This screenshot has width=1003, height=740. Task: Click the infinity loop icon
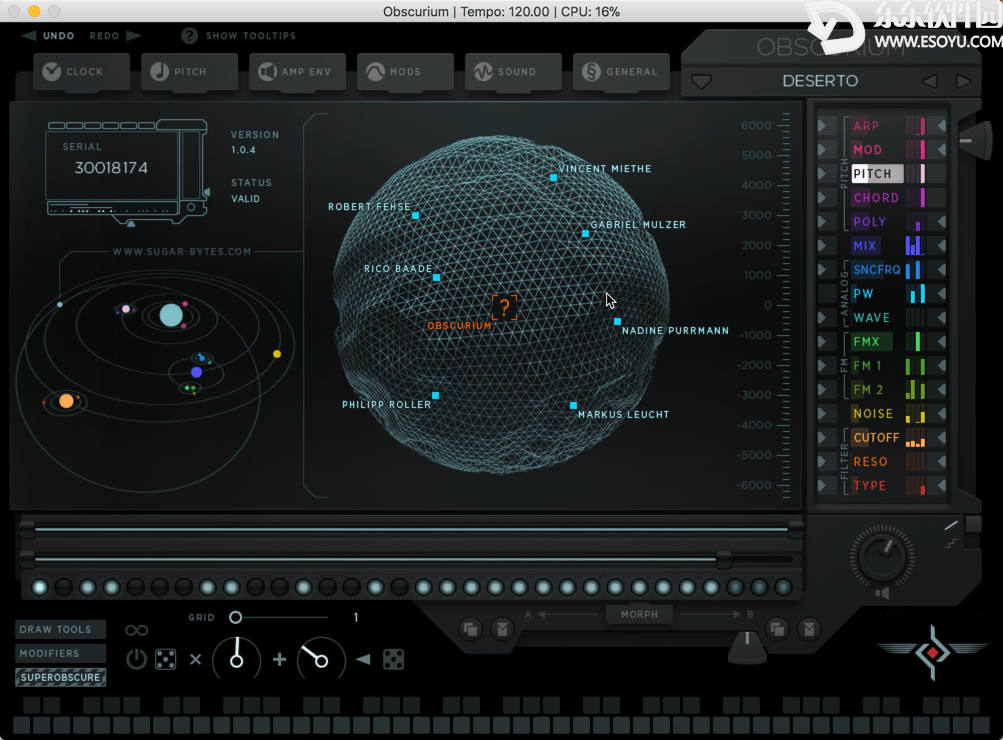point(136,631)
